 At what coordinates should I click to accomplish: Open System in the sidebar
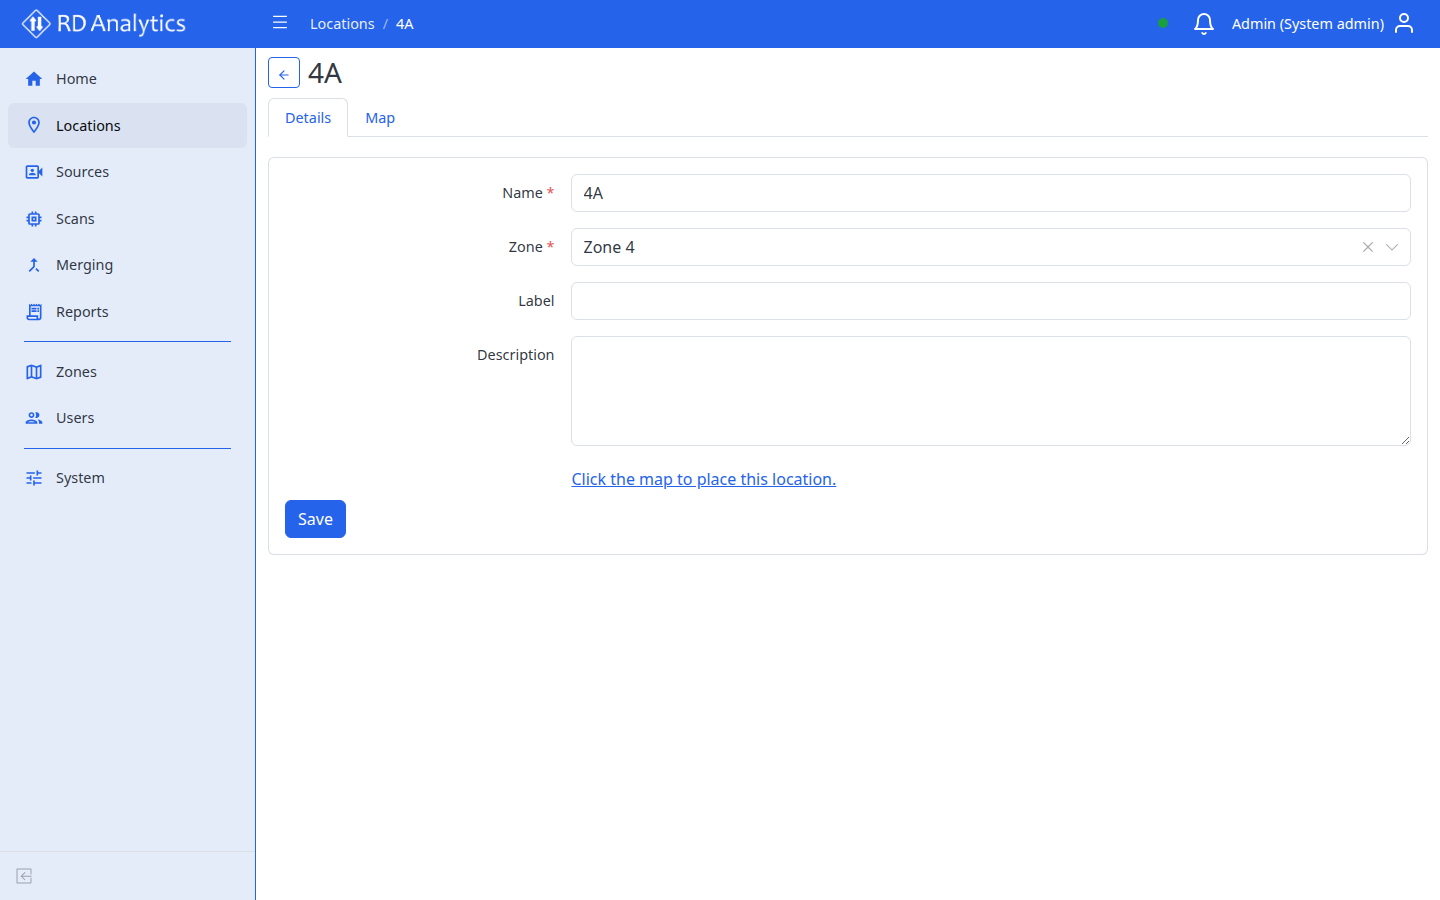(127, 478)
